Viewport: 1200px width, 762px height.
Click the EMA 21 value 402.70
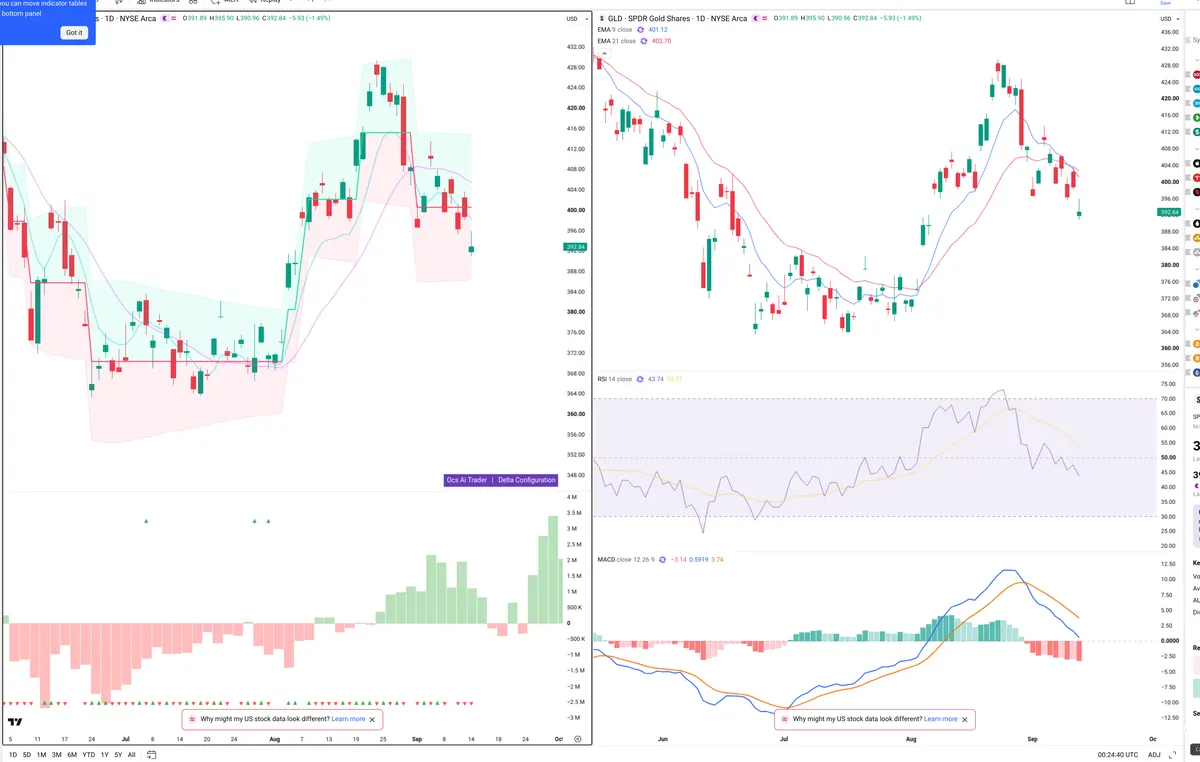pyautogui.click(x=661, y=41)
